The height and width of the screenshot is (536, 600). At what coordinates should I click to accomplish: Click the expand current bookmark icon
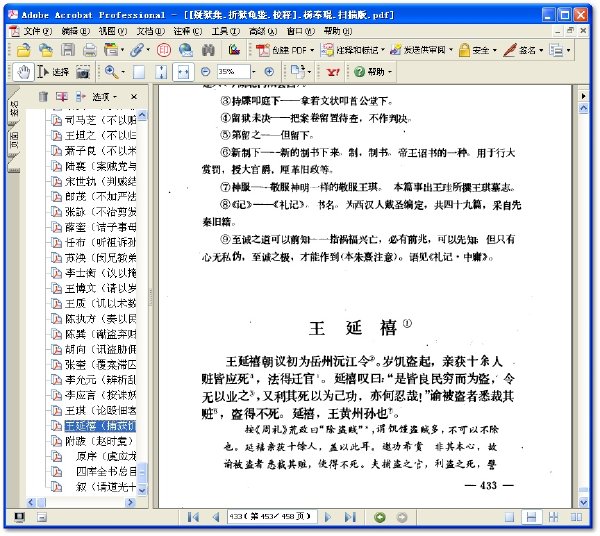80,96
